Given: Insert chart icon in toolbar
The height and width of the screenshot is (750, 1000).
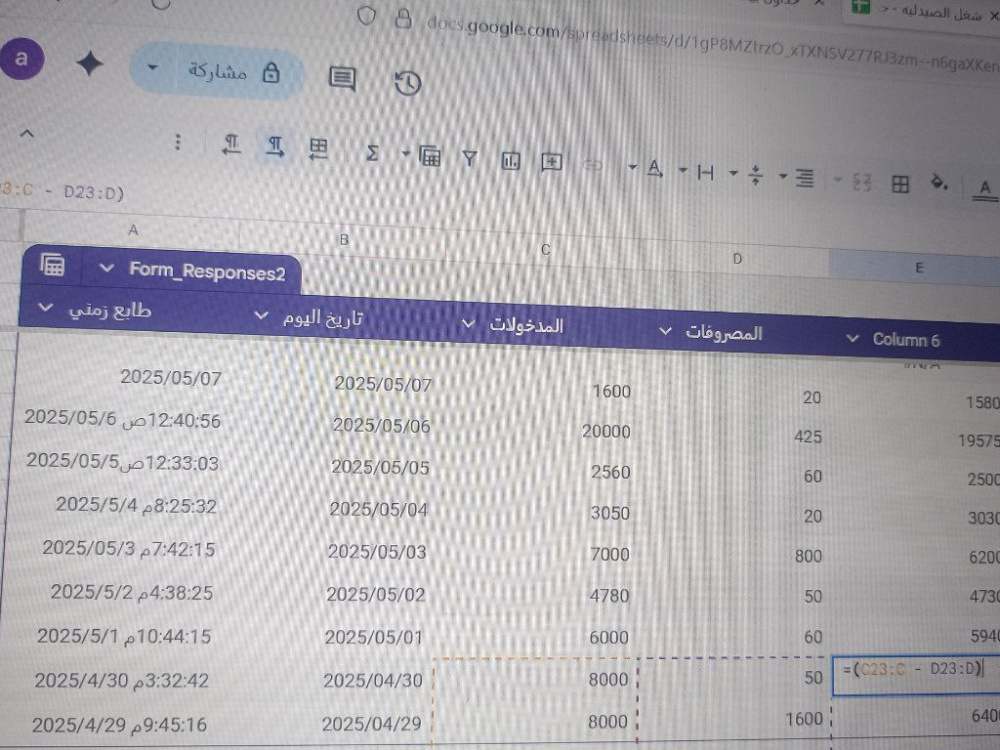Looking at the screenshot, I should (510, 161).
